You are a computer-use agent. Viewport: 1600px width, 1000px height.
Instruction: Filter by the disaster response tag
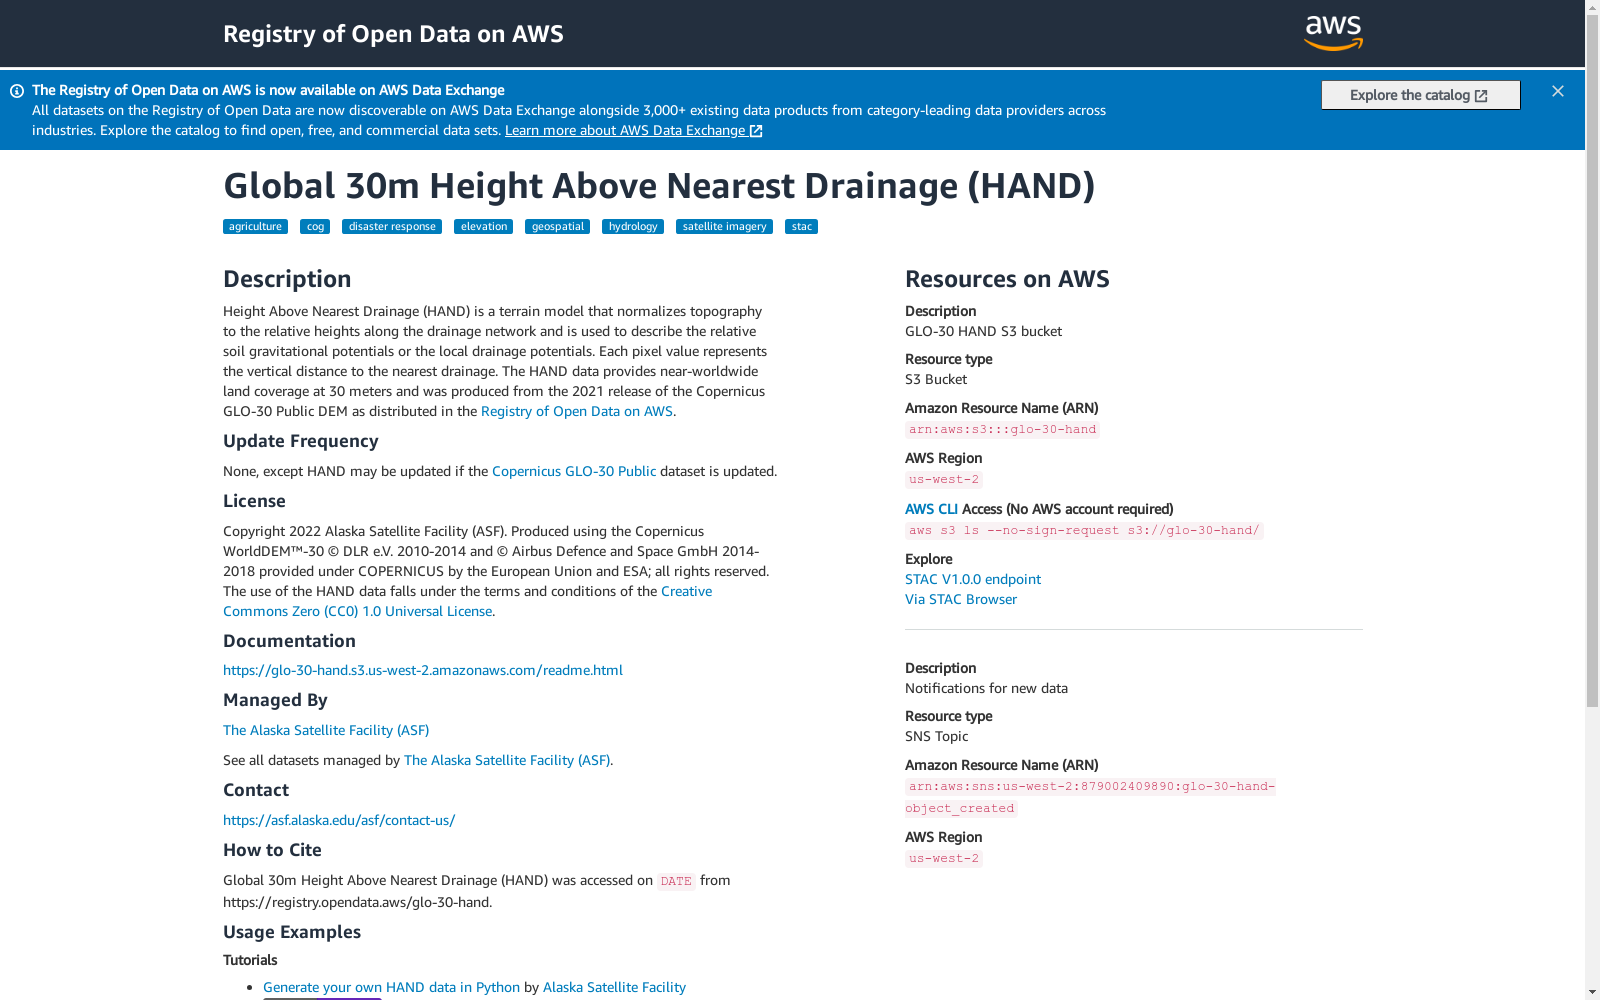tap(392, 227)
